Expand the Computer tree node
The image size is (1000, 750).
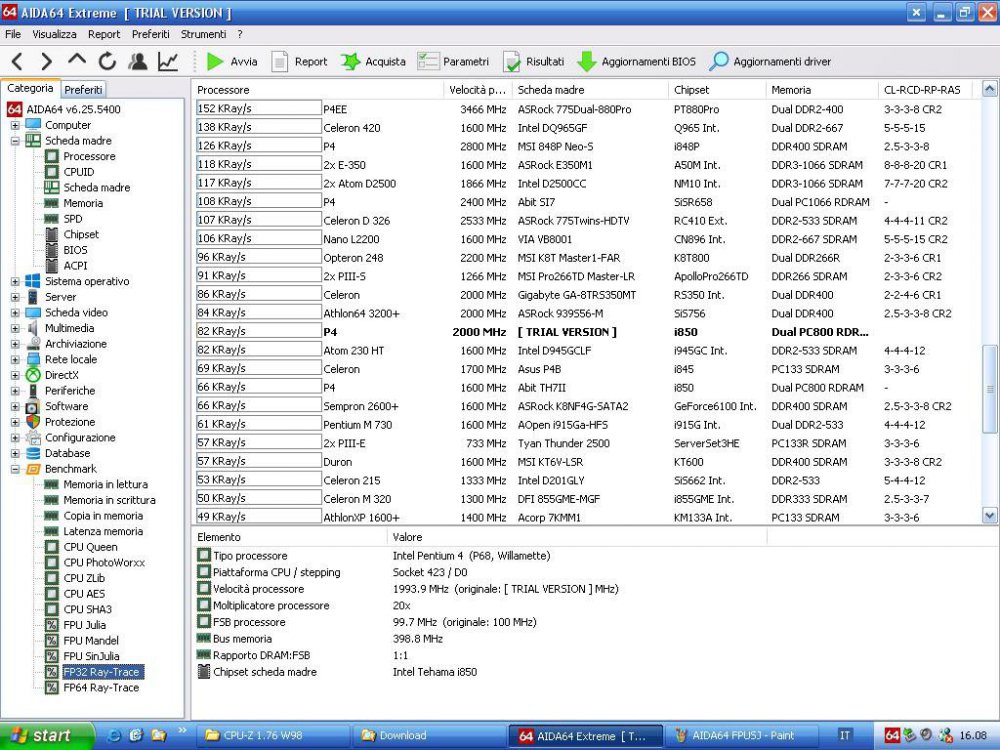click(x=15, y=125)
